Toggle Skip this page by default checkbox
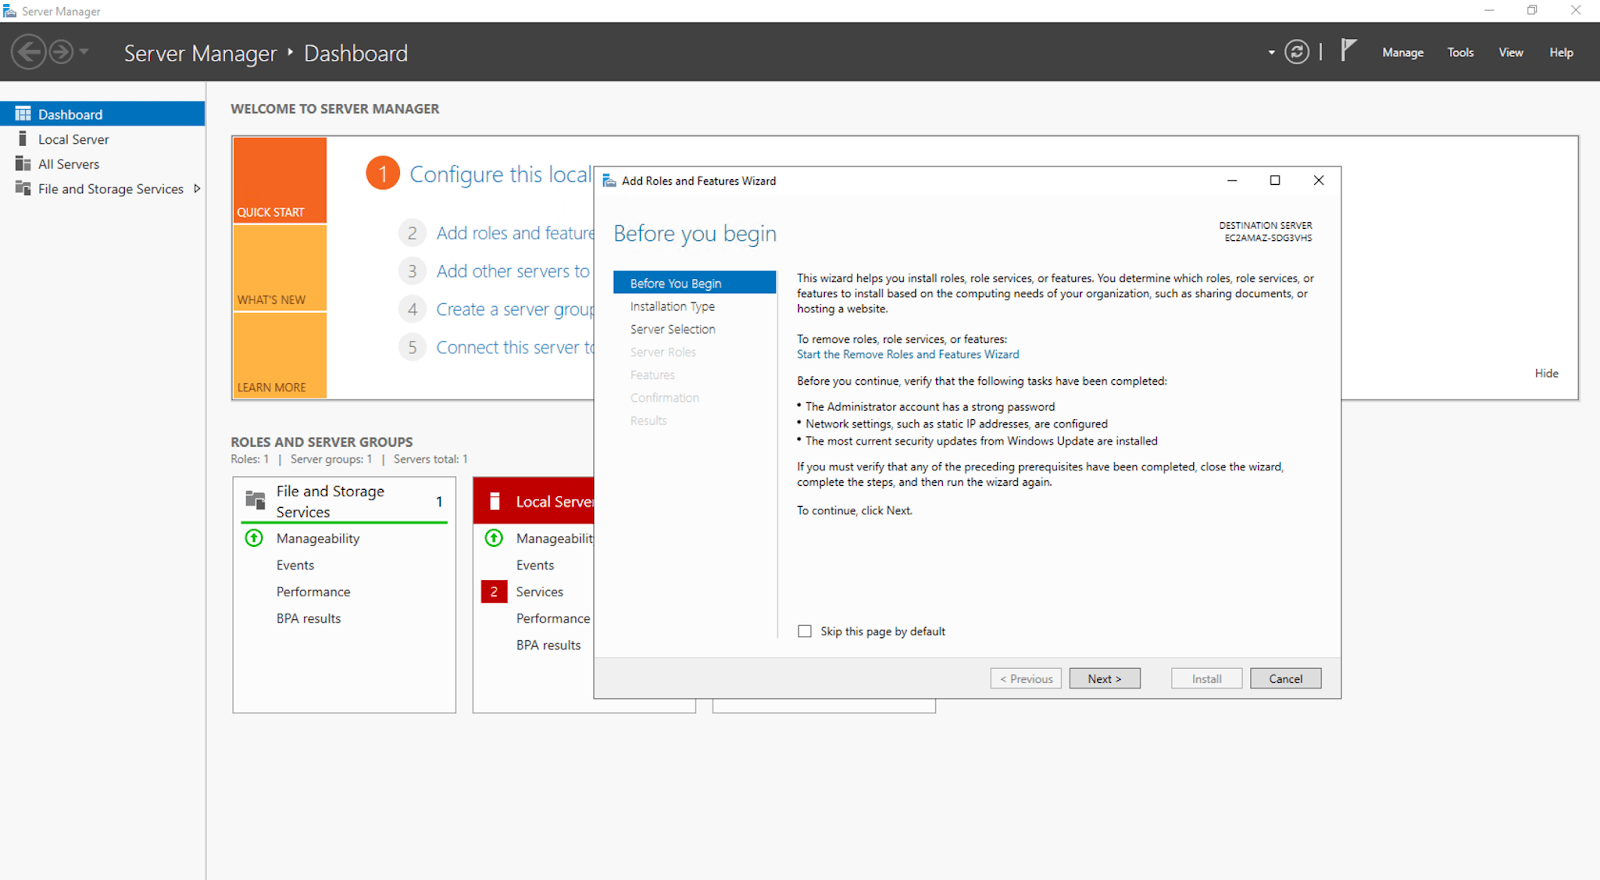This screenshot has height=880, width=1600. (x=805, y=631)
